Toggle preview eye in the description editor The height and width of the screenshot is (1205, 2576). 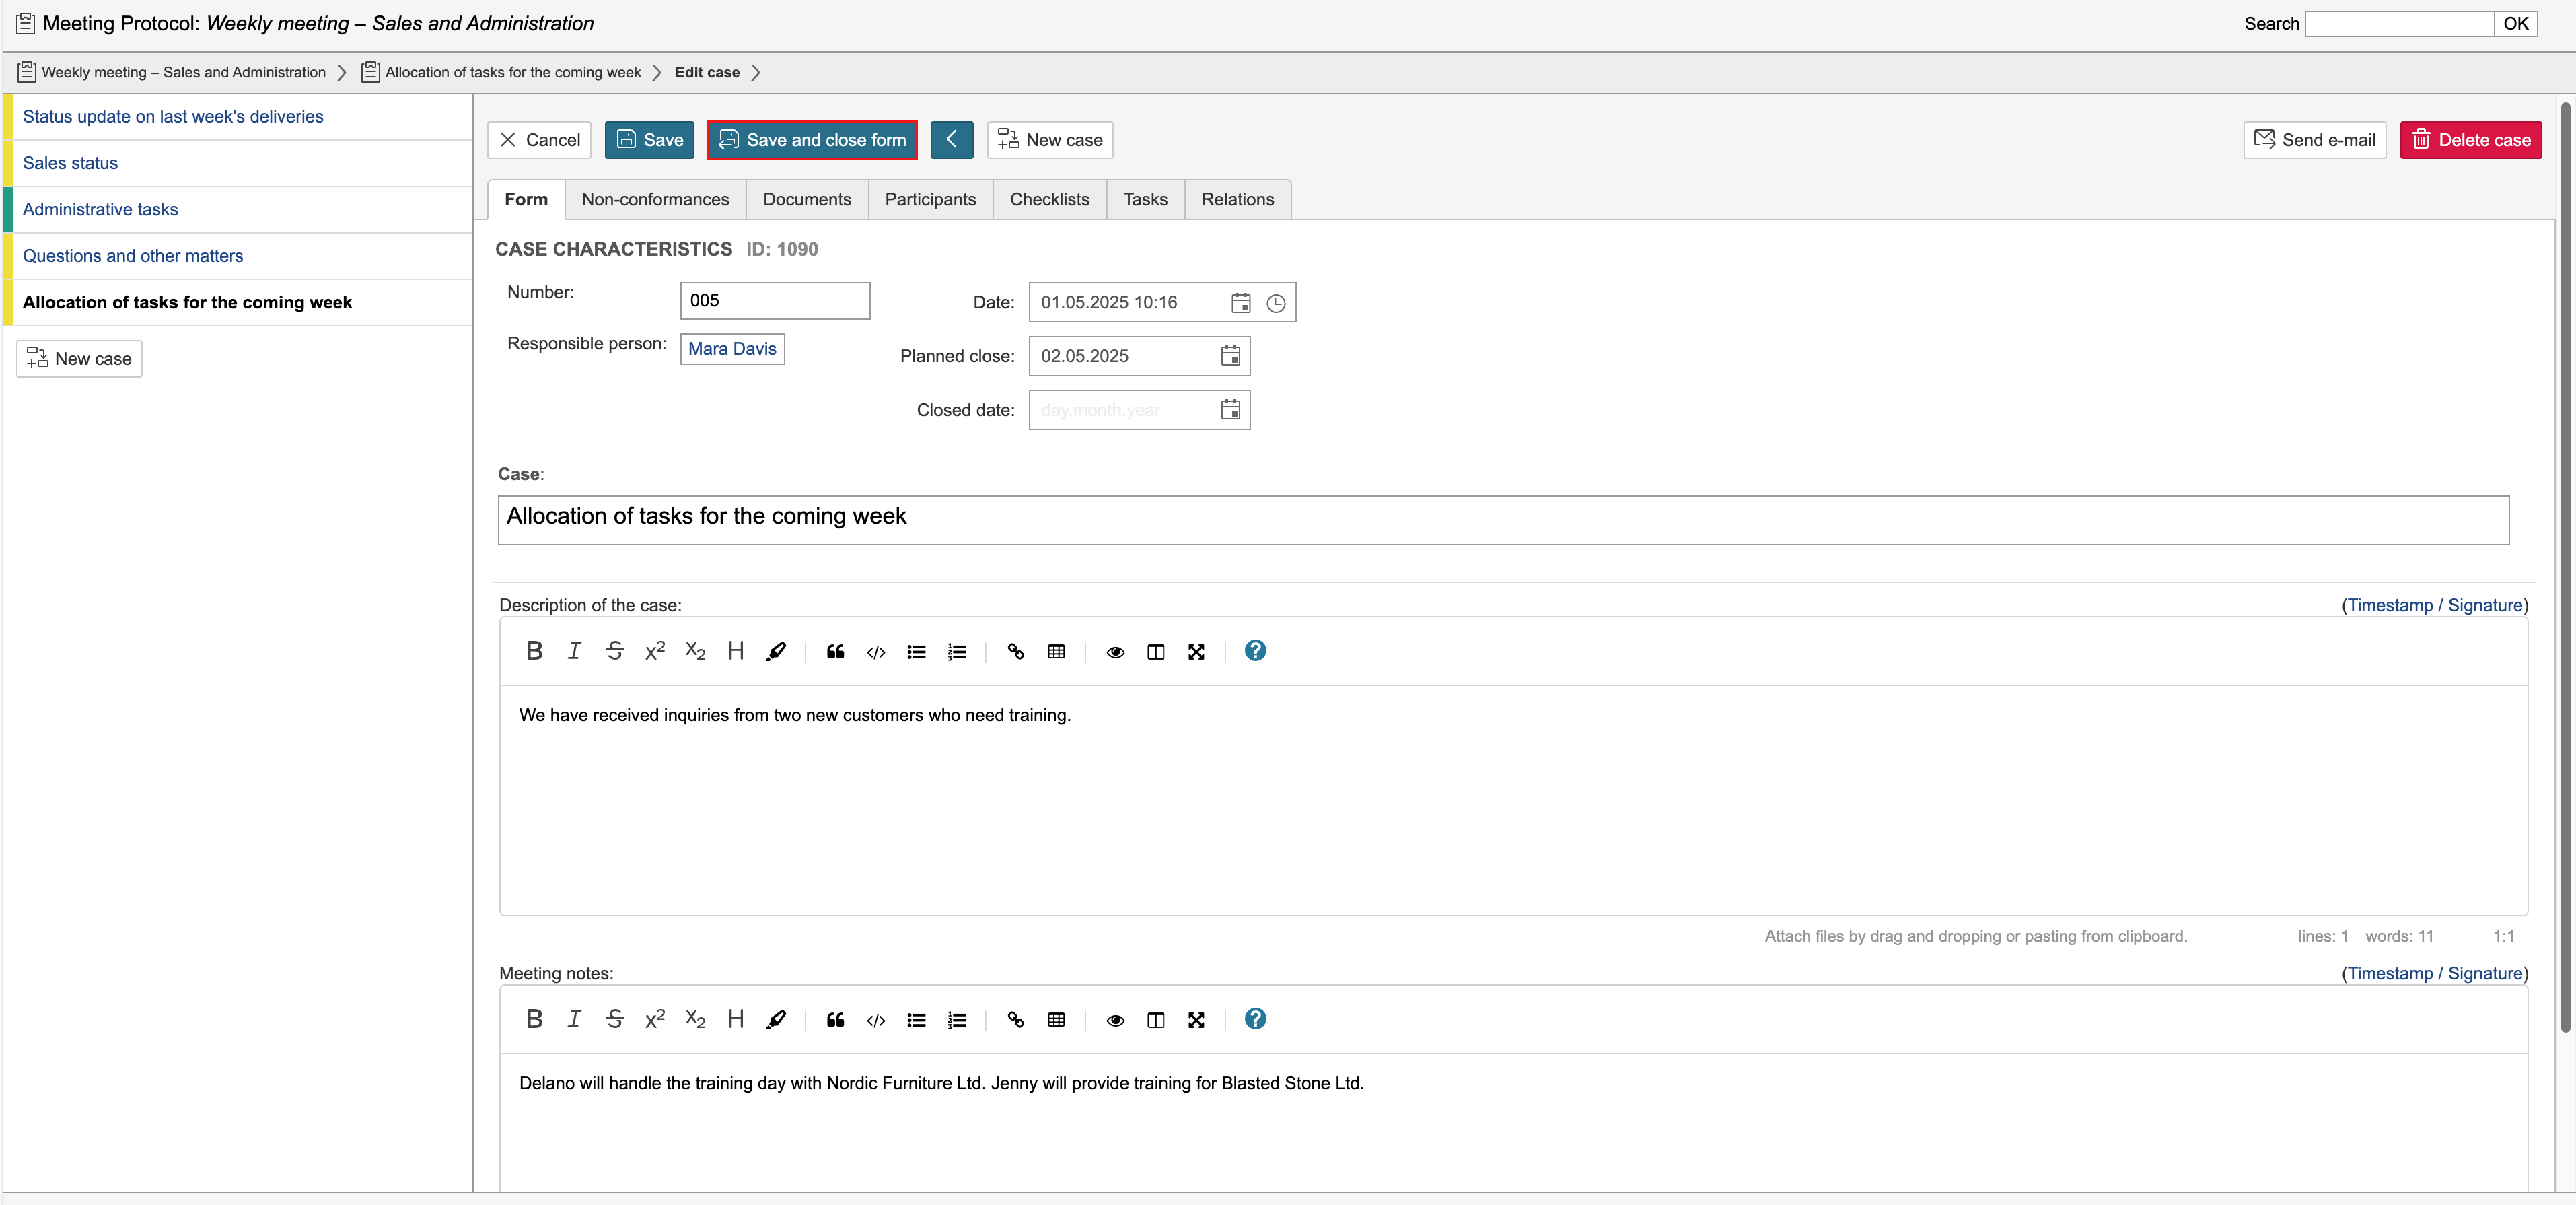[x=1115, y=652]
